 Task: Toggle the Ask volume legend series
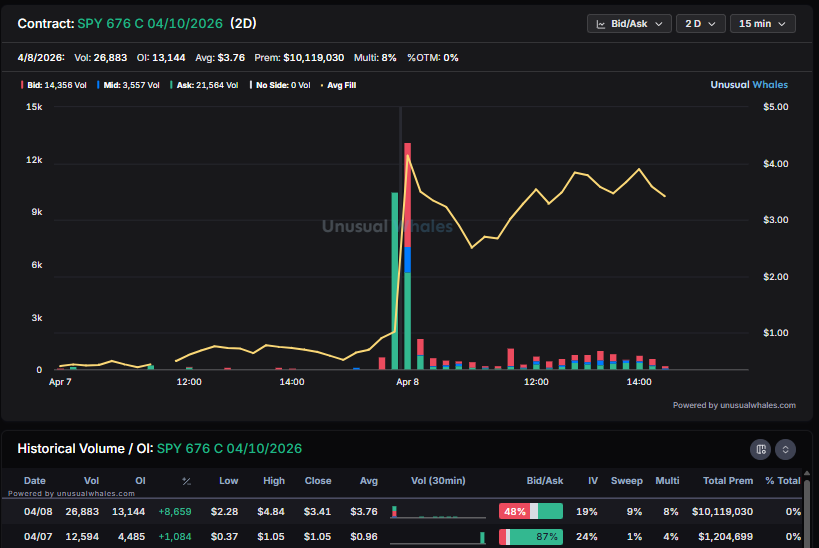pos(207,85)
